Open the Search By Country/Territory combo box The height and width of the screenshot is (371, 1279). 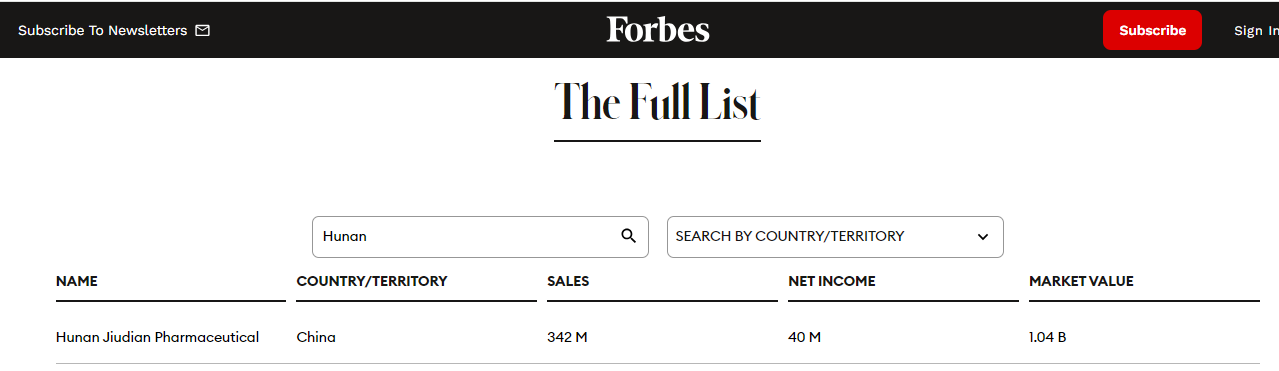tap(835, 237)
